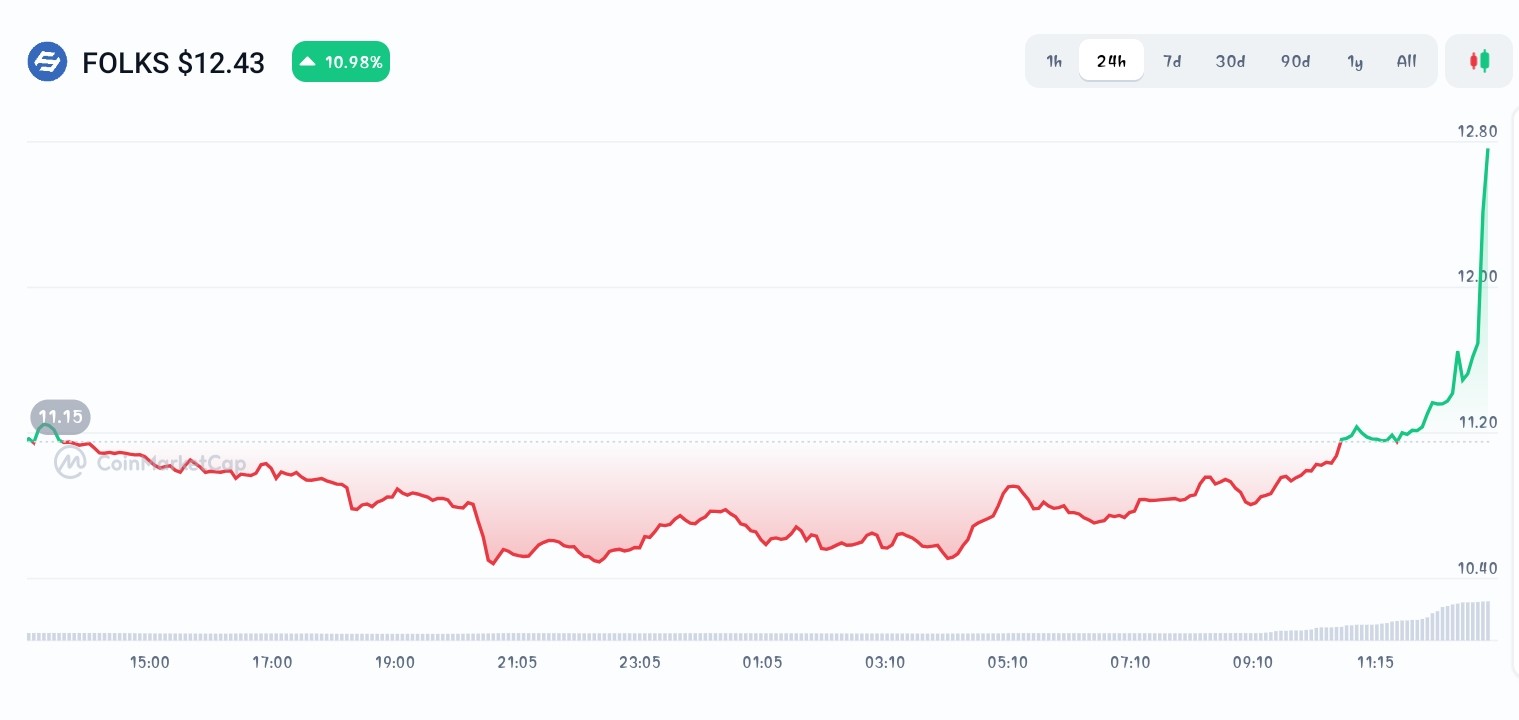This screenshot has height=720, width=1519.
Task: Click the 21:05 time axis label
Action: point(517,662)
